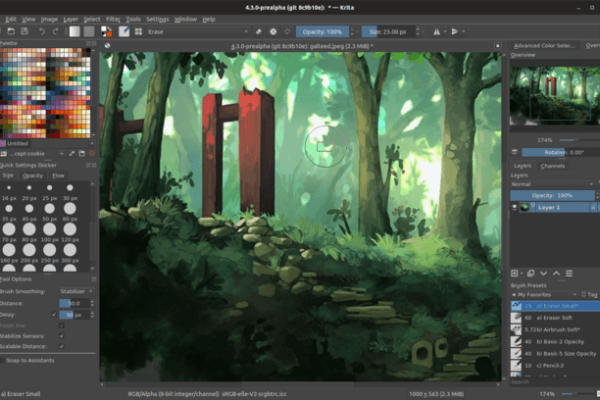Edit the selected palette swatch
This screenshot has width=600, height=400.
tap(72, 153)
